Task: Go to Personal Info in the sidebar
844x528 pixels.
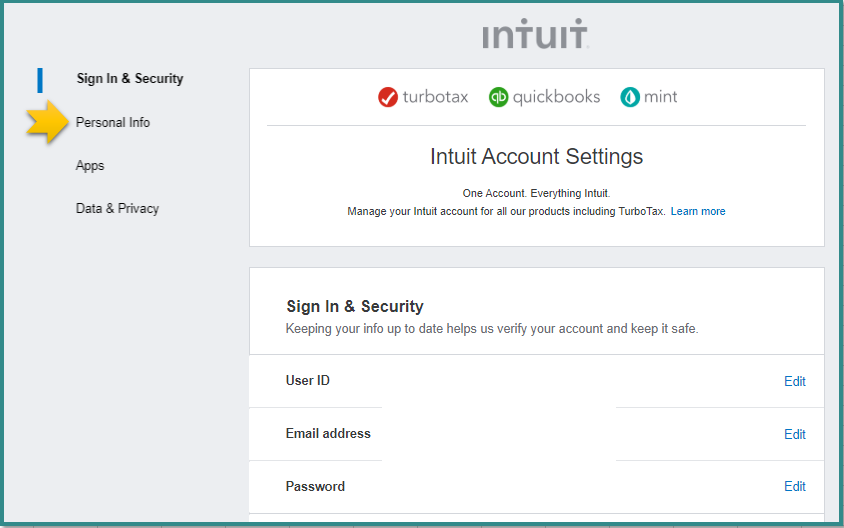Action: [x=113, y=122]
